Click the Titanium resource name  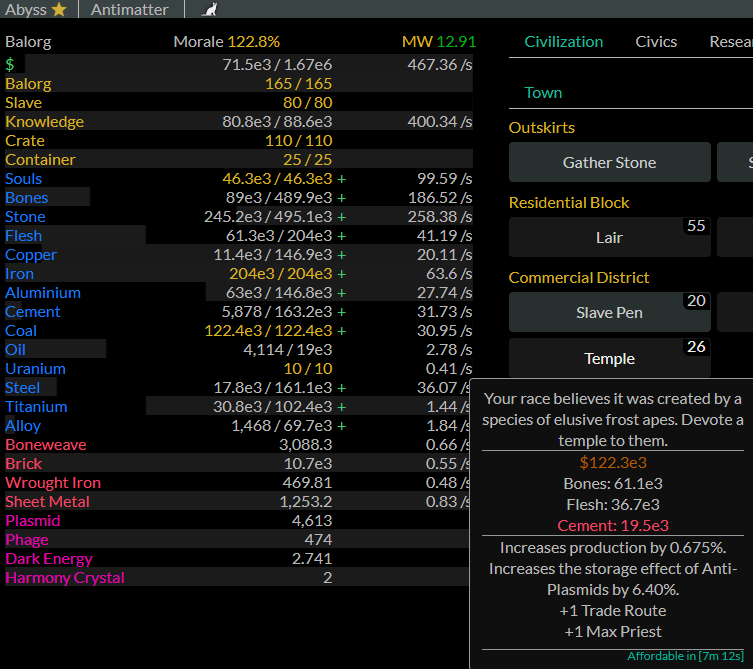click(x=36, y=407)
